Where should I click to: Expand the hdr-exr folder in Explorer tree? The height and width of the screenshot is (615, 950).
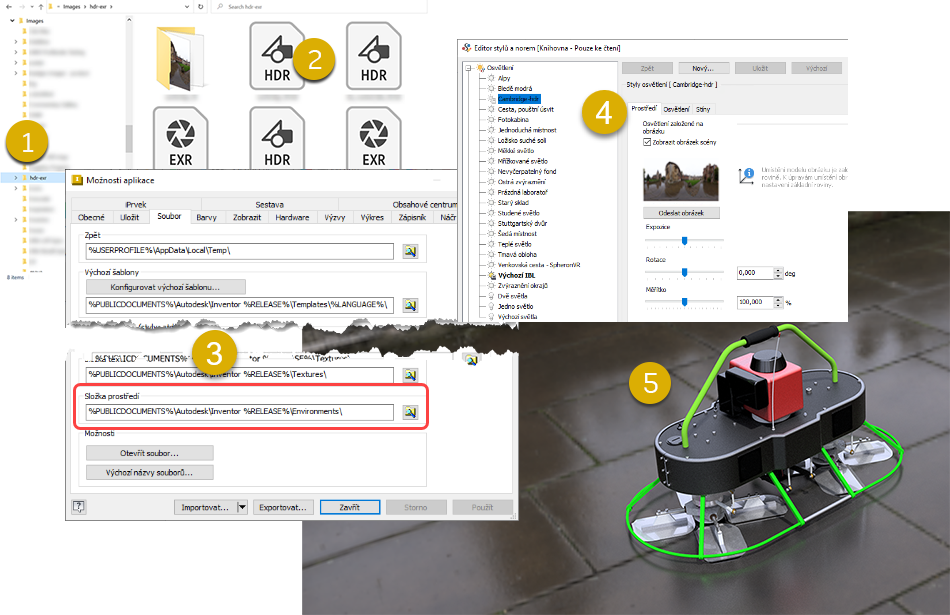(x=16, y=178)
